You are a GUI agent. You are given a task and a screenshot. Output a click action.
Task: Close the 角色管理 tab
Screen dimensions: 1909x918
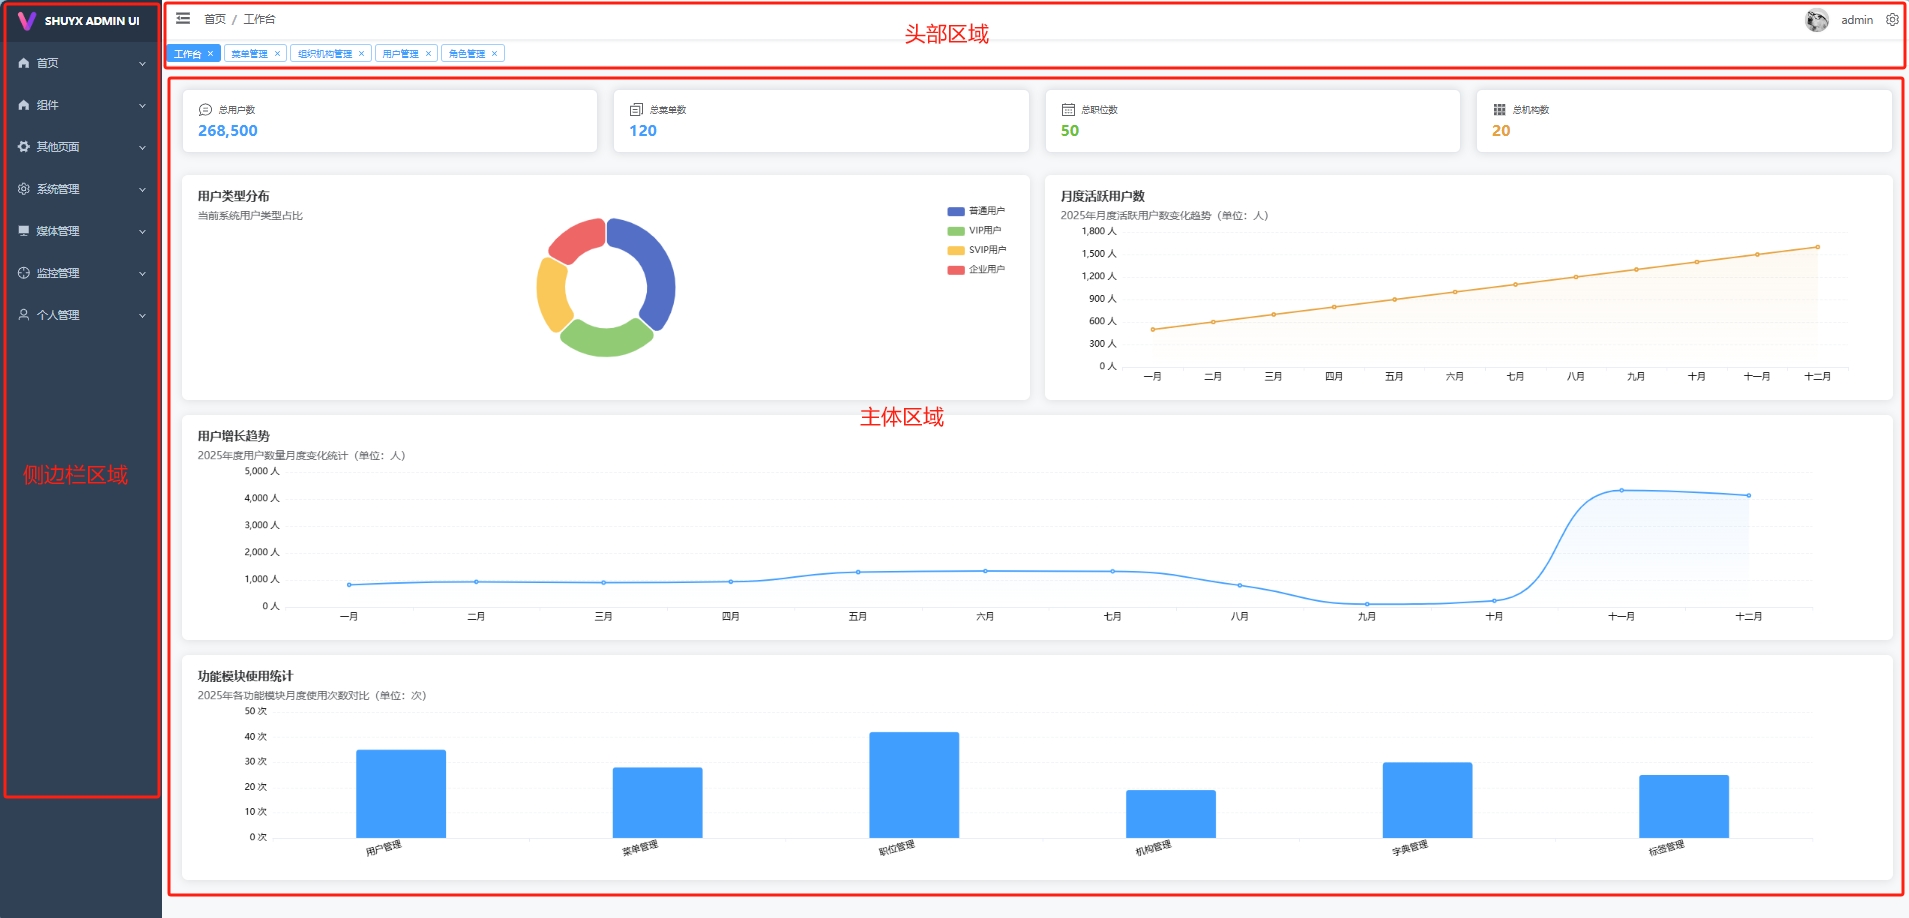(494, 54)
